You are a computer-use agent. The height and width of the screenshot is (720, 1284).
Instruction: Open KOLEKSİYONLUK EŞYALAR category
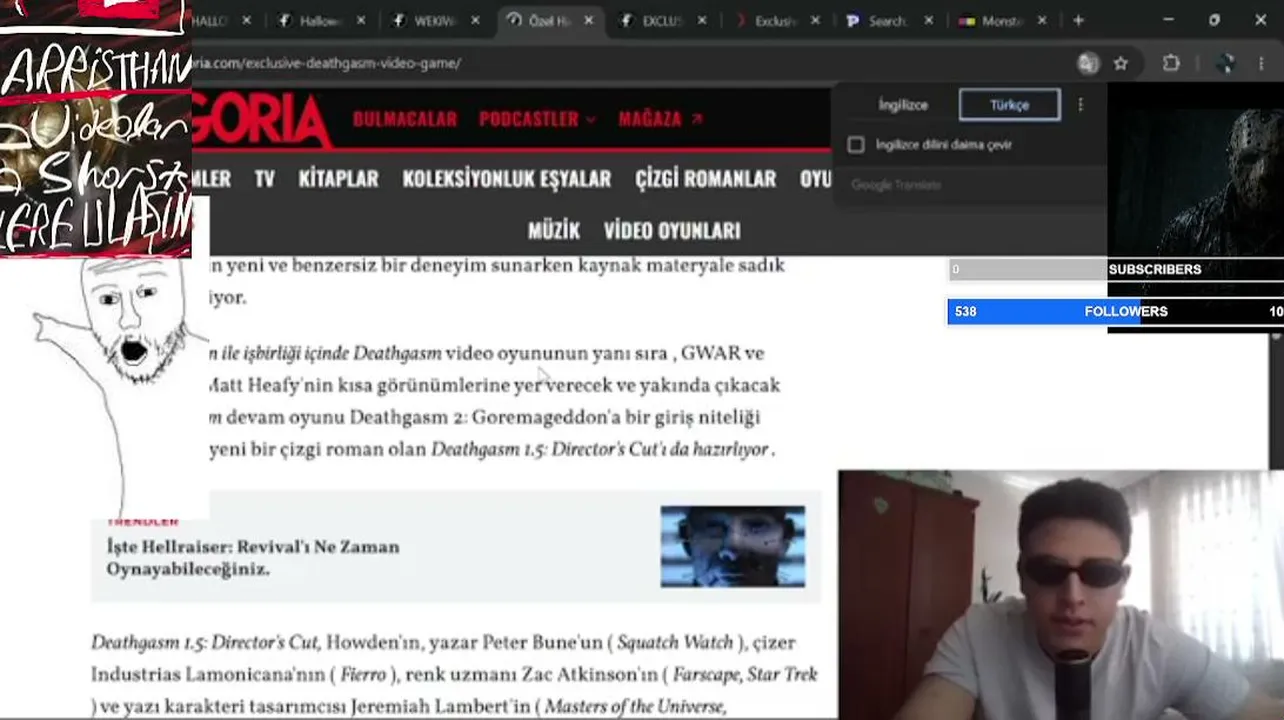pyautogui.click(x=506, y=179)
